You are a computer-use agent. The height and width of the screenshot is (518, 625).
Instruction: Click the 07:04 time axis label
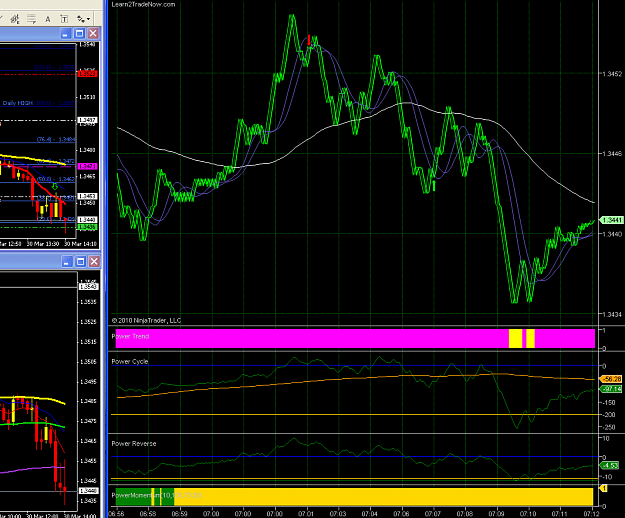point(369,514)
